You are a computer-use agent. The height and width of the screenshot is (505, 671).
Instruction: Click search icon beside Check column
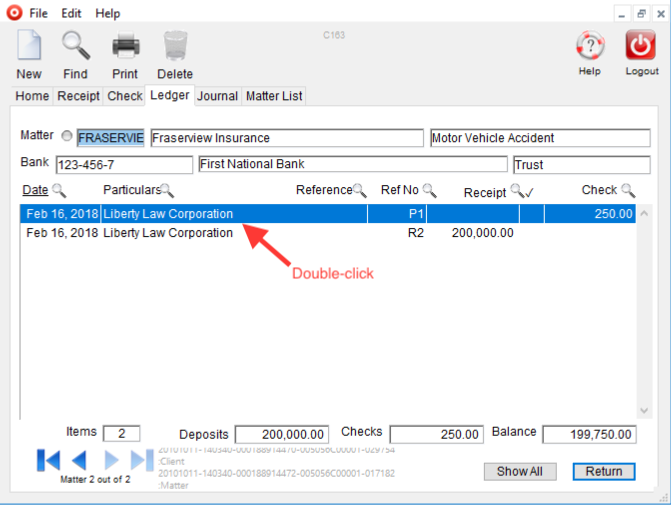[628, 190]
